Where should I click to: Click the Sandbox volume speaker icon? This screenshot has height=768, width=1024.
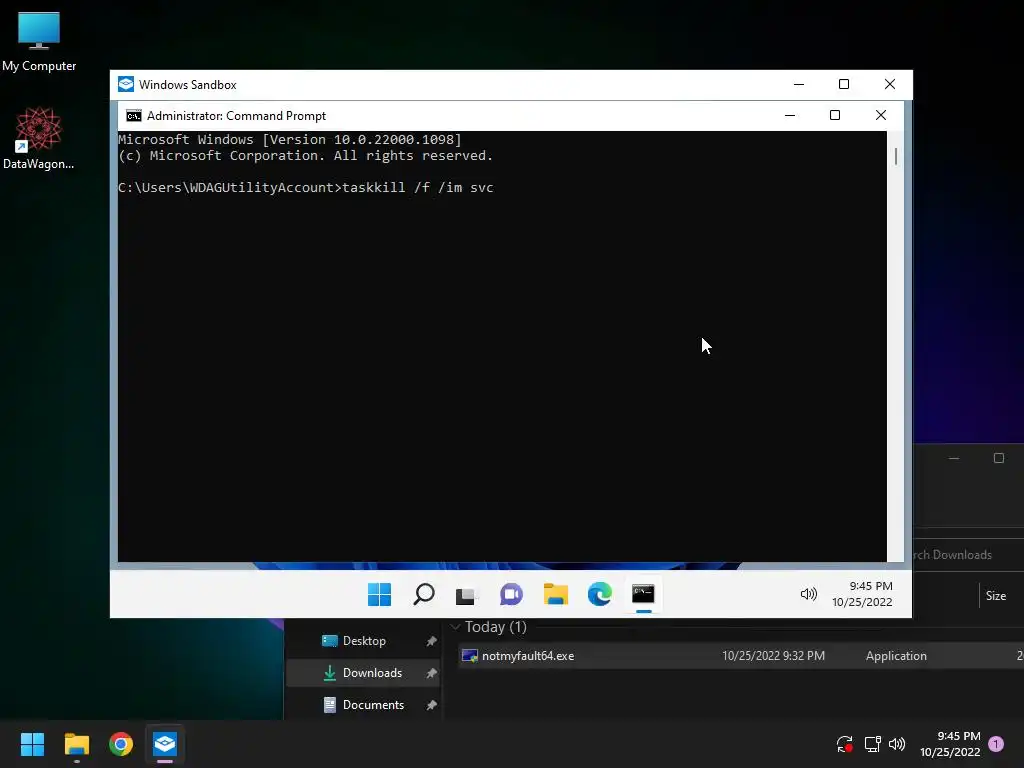[808, 594]
